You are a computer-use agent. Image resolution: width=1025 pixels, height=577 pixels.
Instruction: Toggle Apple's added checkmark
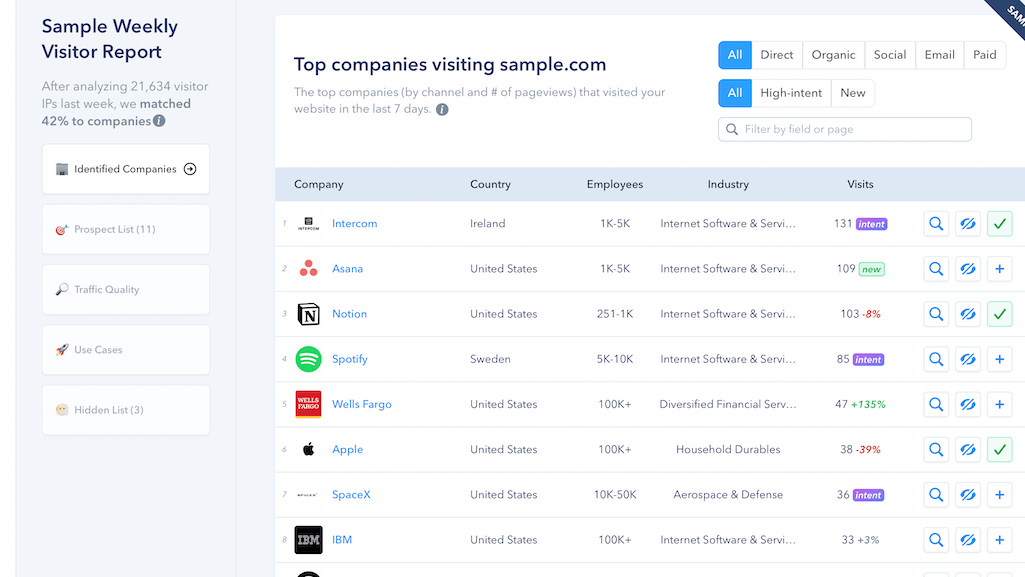(x=999, y=449)
